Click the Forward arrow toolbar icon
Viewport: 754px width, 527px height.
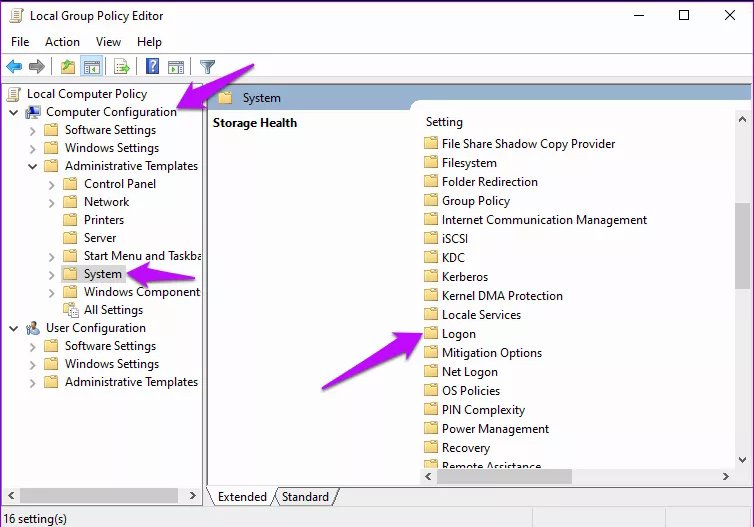(37, 66)
